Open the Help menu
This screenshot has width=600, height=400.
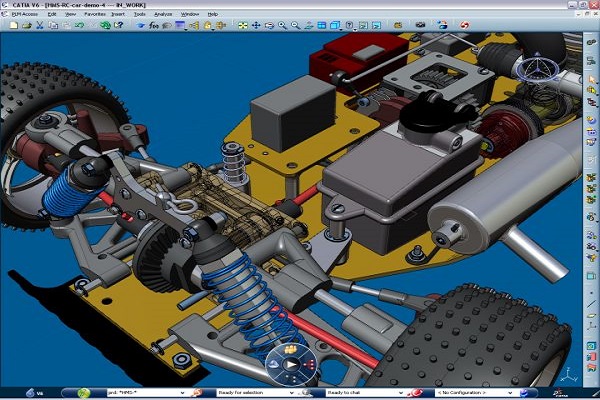click(x=213, y=14)
